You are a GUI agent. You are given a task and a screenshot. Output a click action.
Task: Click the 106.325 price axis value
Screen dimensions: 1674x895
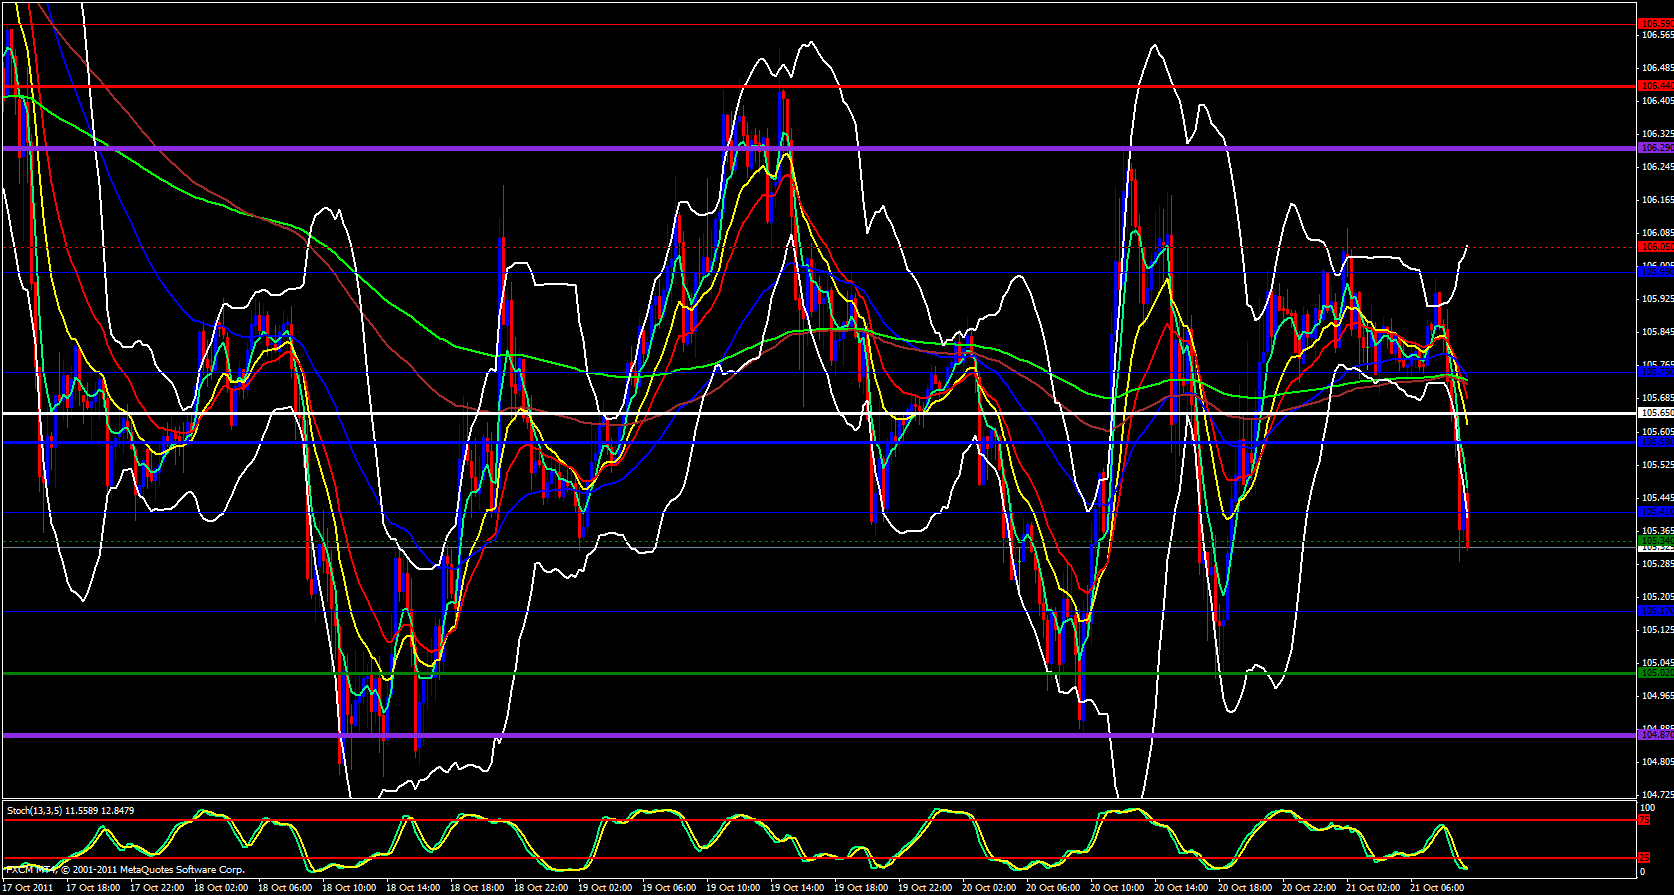(x=1657, y=134)
